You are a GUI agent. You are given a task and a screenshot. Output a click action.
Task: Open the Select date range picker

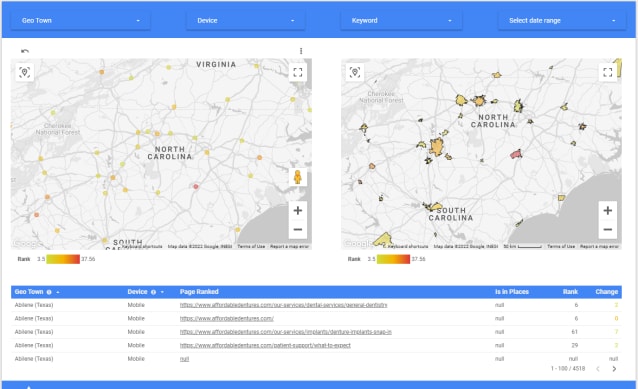click(562, 20)
